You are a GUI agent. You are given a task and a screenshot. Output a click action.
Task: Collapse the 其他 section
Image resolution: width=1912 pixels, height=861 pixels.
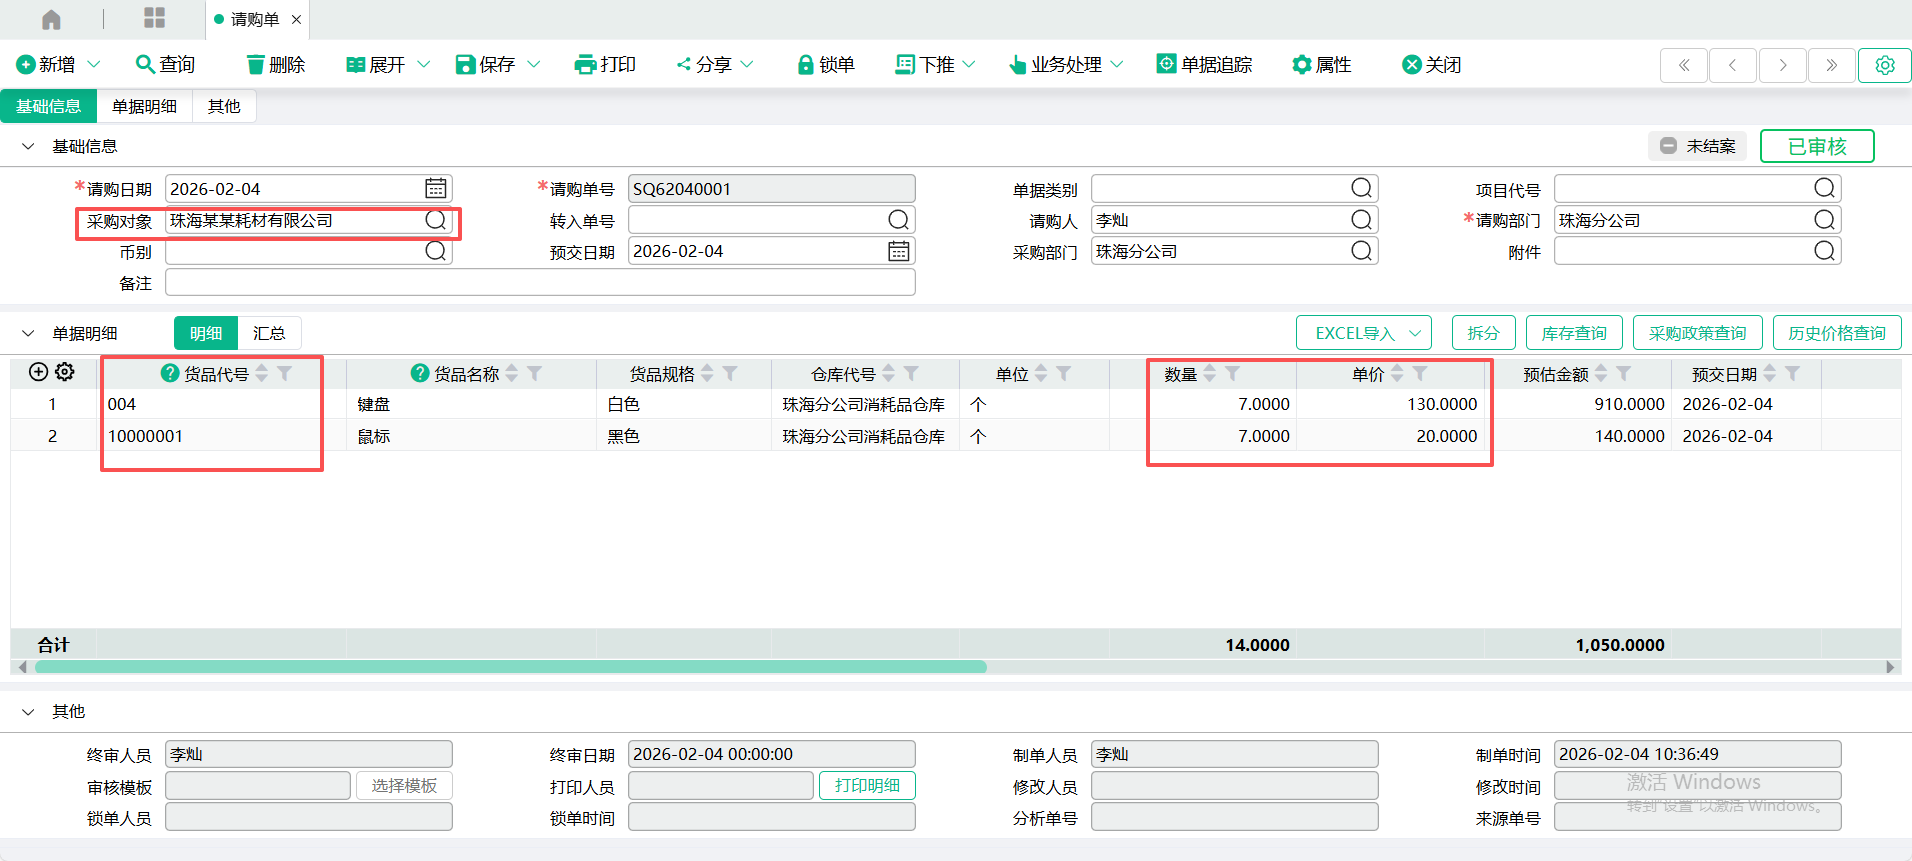pos(28,711)
